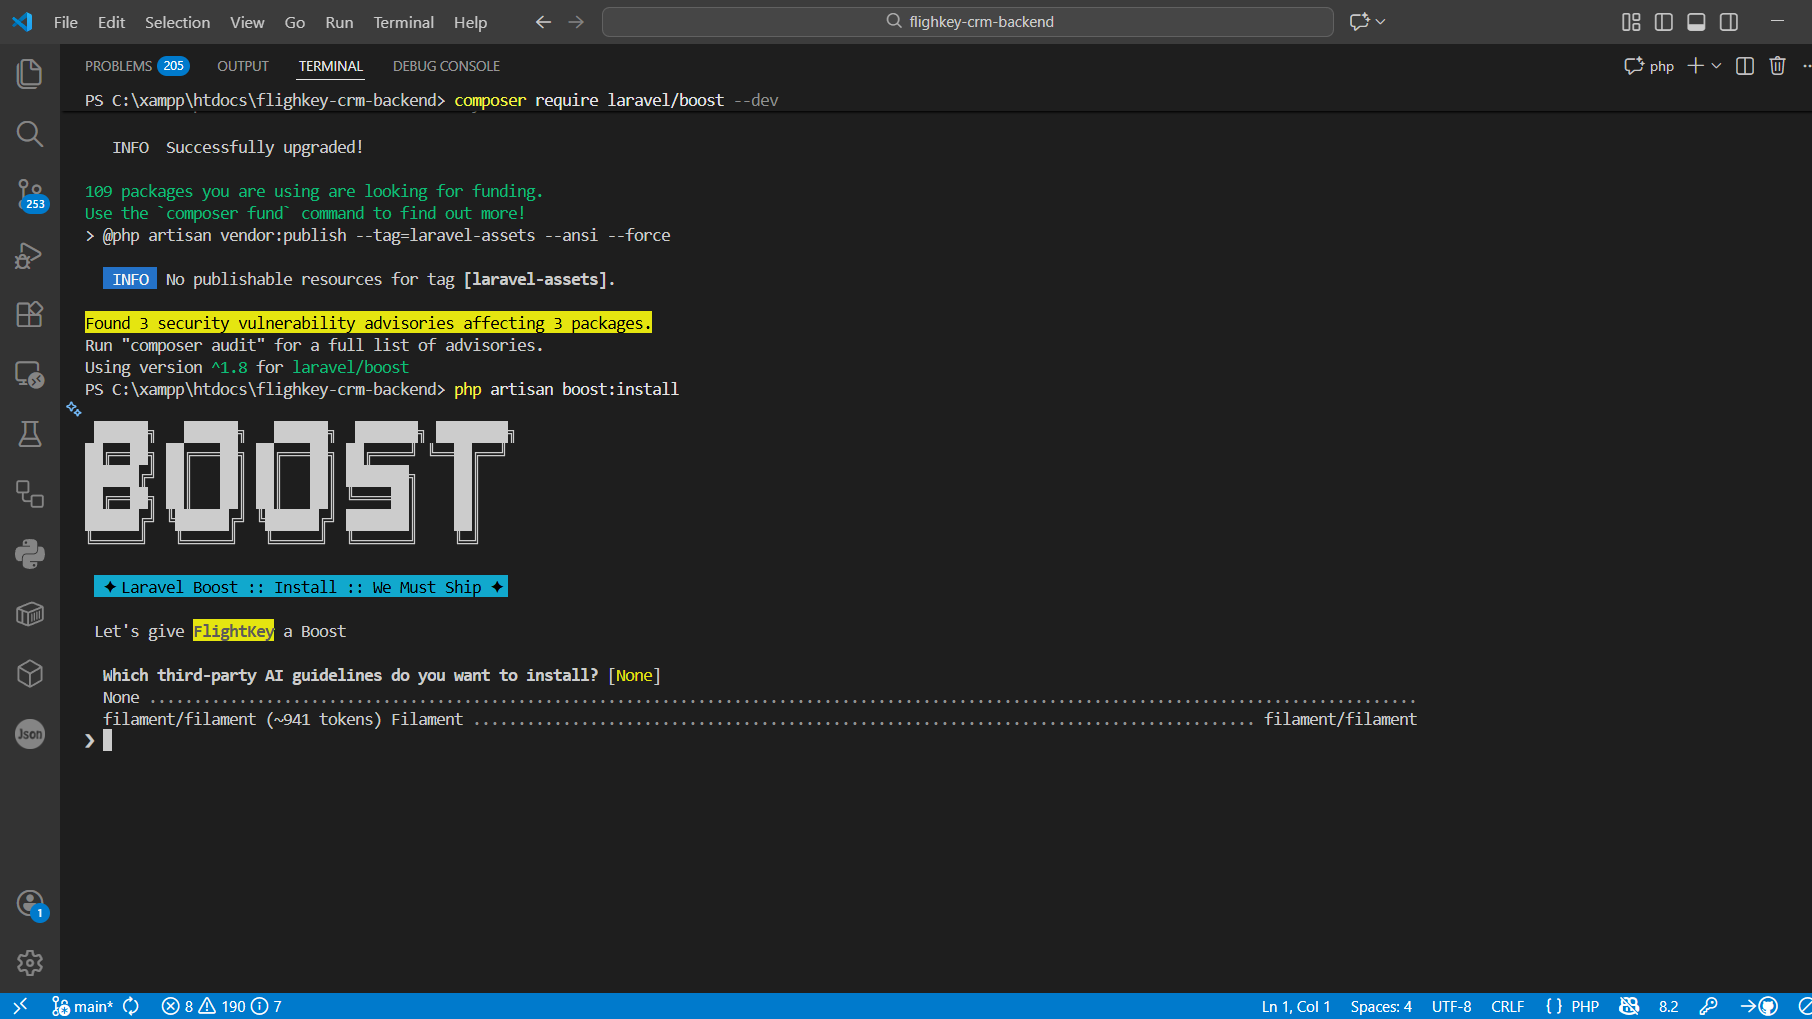Expand the new terminal launch profile dropdown
Image resolution: width=1812 pixels, height=1019 pixels.
(x=1717, y=66)
